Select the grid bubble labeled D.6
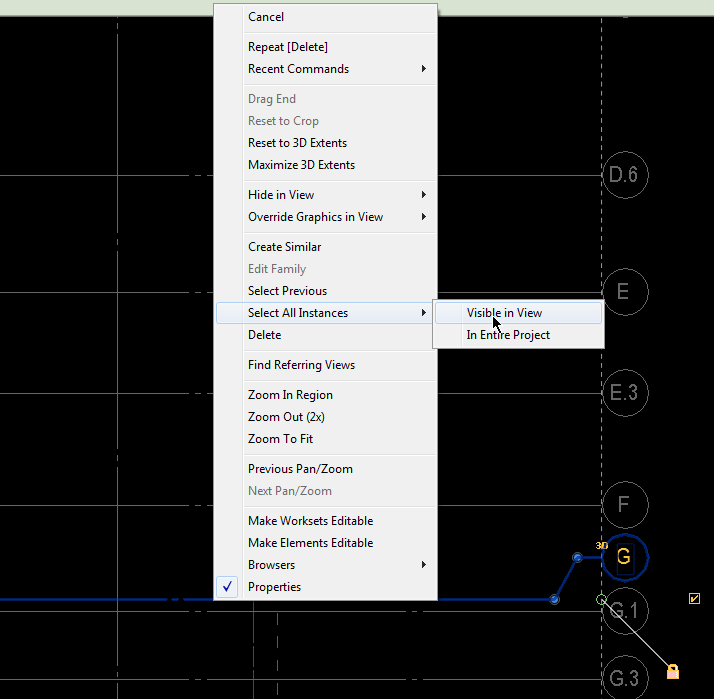The width and height of the screenshot is (714, 699). [x=625, y=175]
